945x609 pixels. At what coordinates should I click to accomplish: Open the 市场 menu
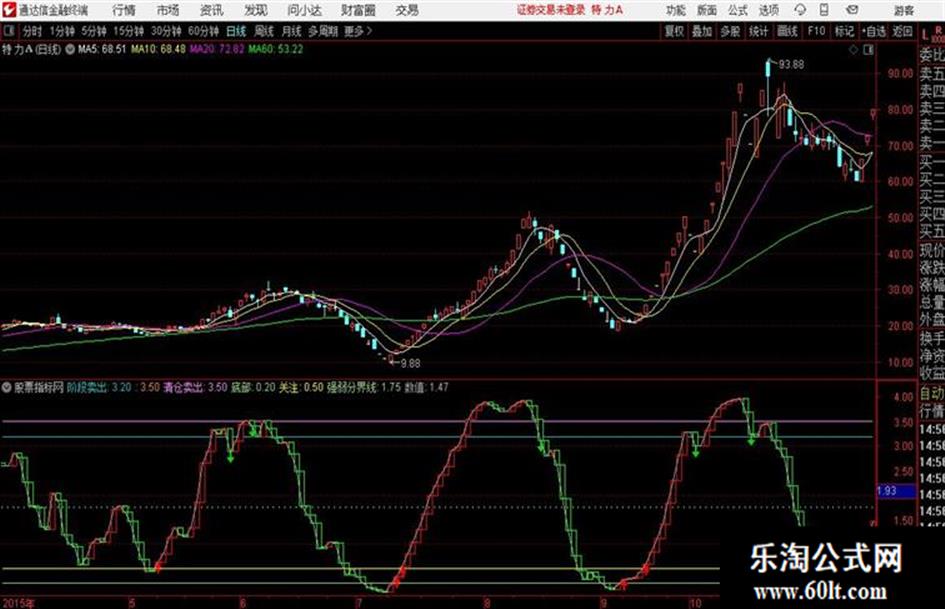[168, 10]
